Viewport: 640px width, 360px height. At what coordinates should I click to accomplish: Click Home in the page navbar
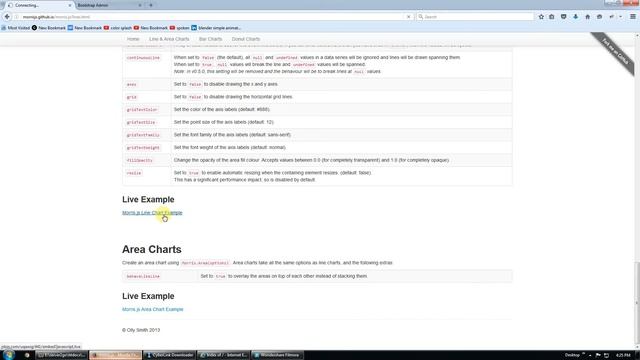133,39
